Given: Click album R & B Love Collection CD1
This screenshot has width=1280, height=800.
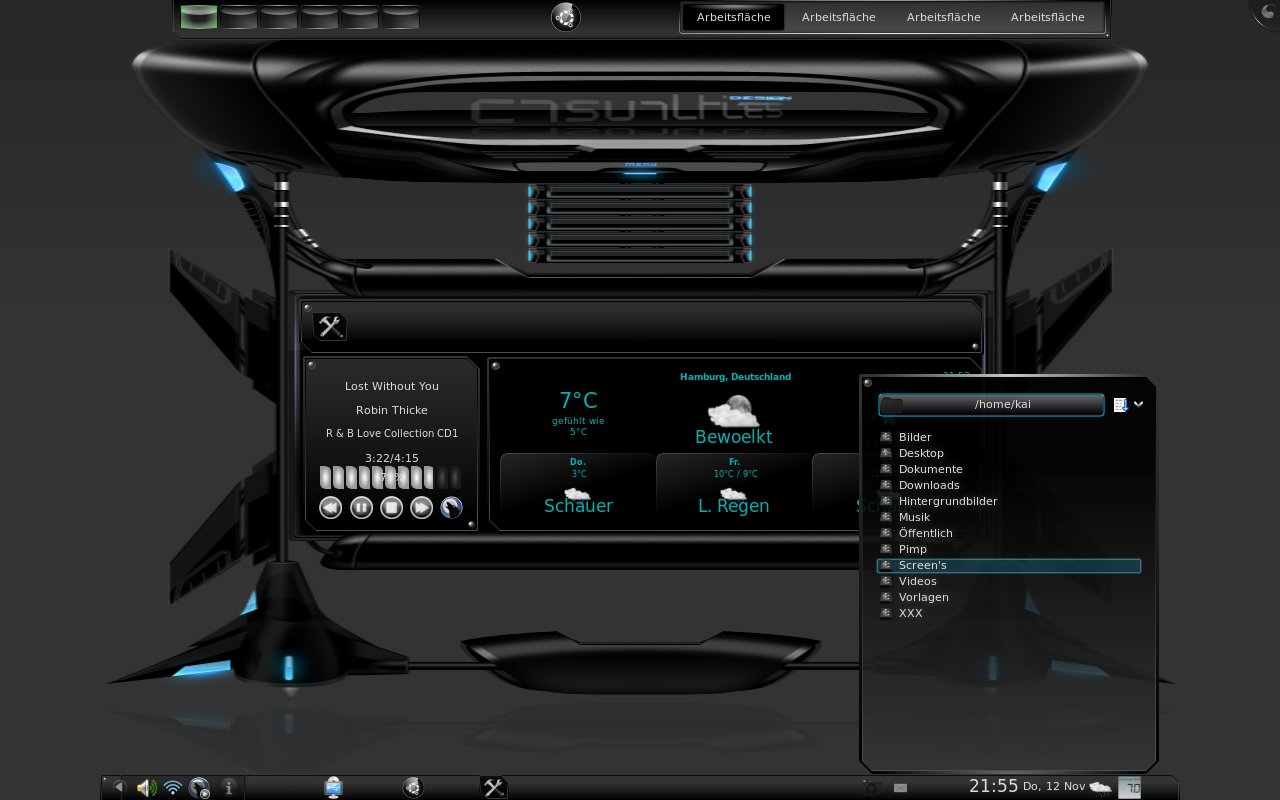Looking at the screenshot, I should pos(392,433).
